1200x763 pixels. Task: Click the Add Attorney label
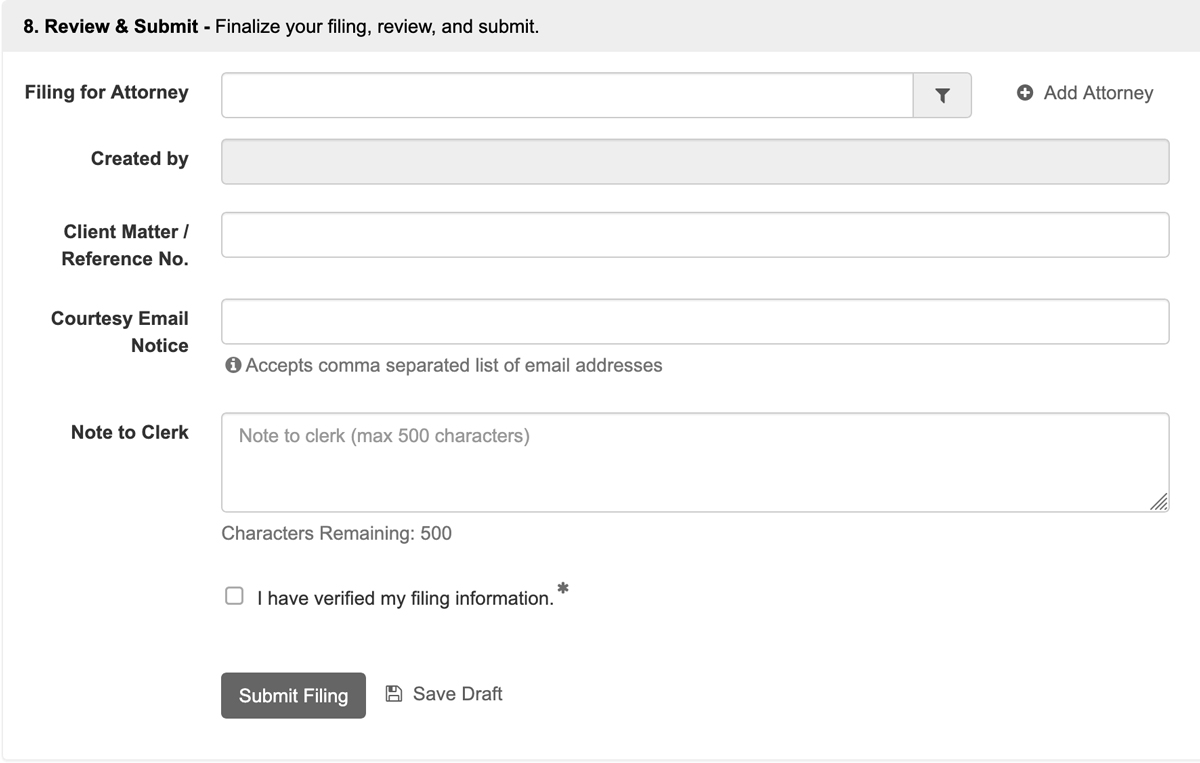pos(1095,92)
